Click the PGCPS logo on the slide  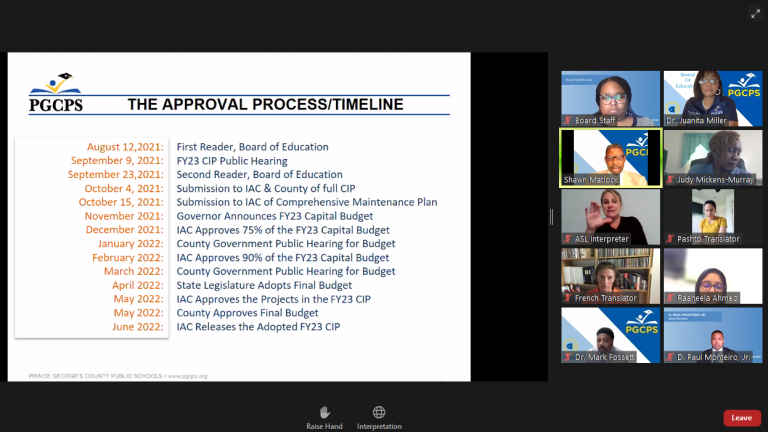coord(55,92)
